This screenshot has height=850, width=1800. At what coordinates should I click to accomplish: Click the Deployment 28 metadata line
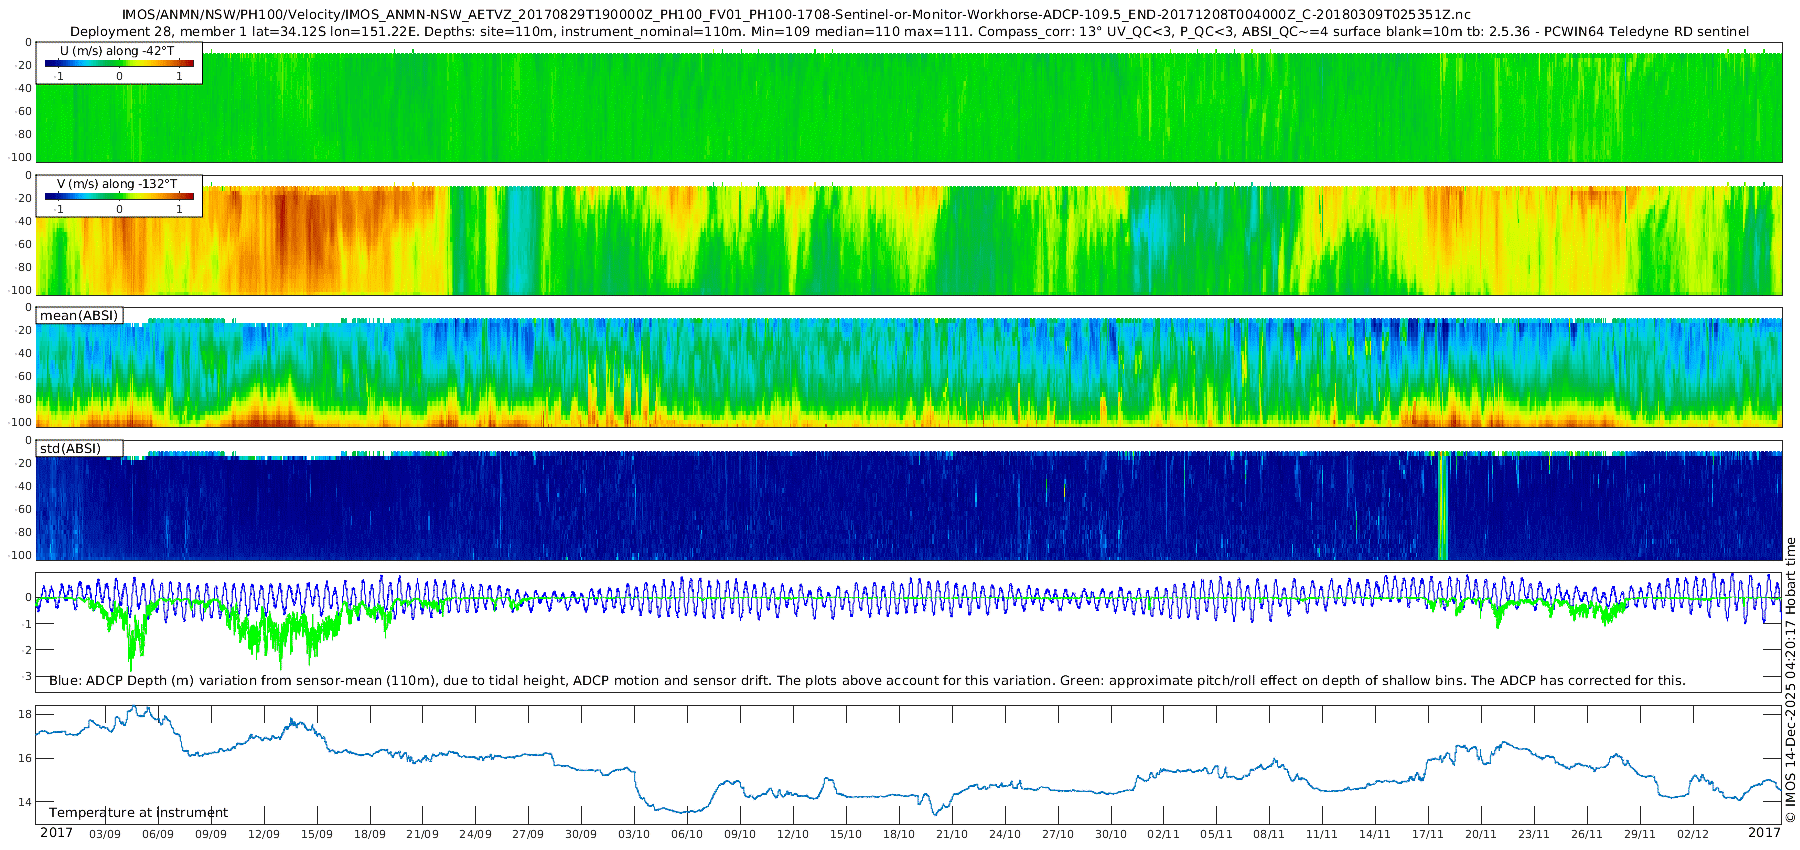tap(909, 31)
